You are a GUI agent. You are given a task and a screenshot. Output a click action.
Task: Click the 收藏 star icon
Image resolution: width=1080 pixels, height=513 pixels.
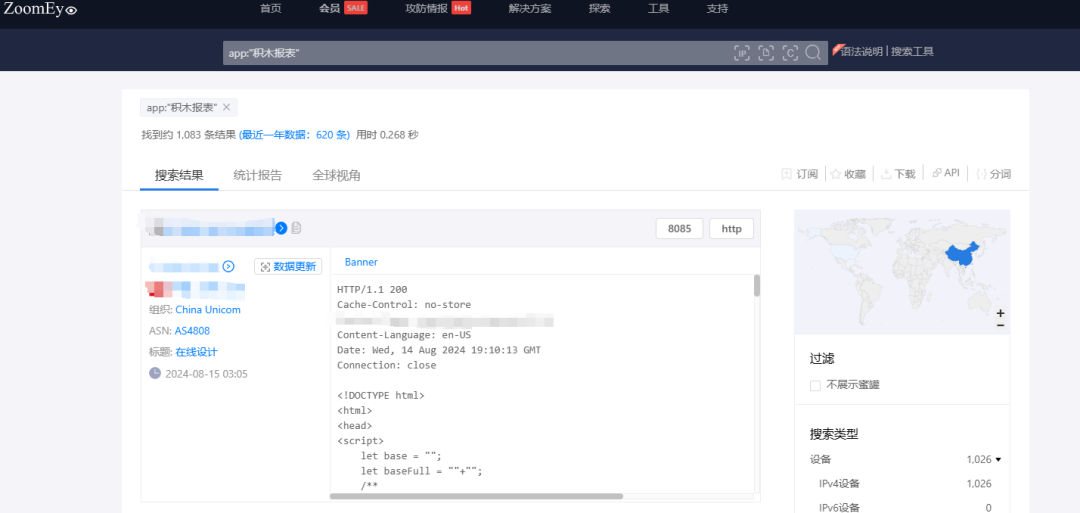(x=835, y=174)
